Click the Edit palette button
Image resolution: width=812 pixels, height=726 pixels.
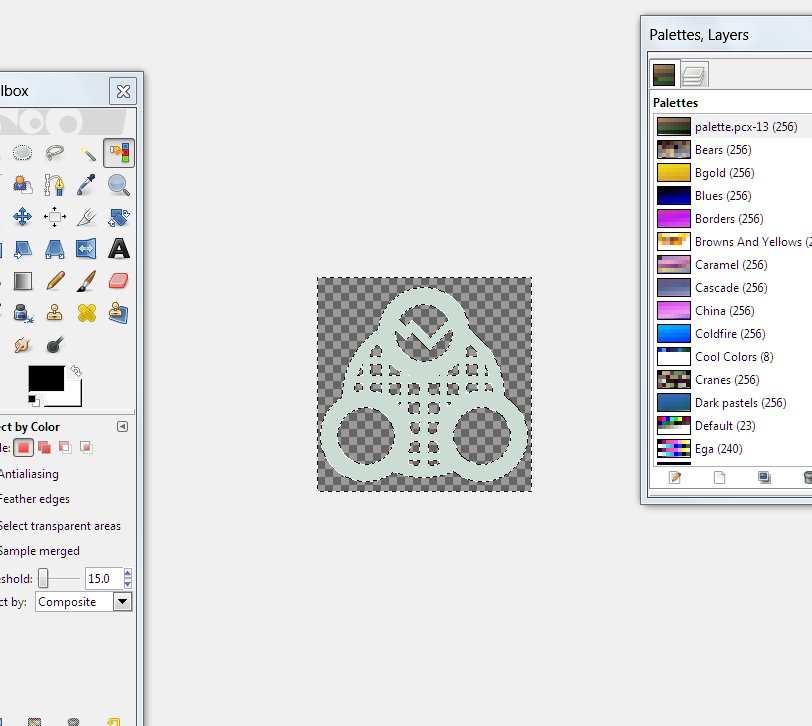click(675, 478)
